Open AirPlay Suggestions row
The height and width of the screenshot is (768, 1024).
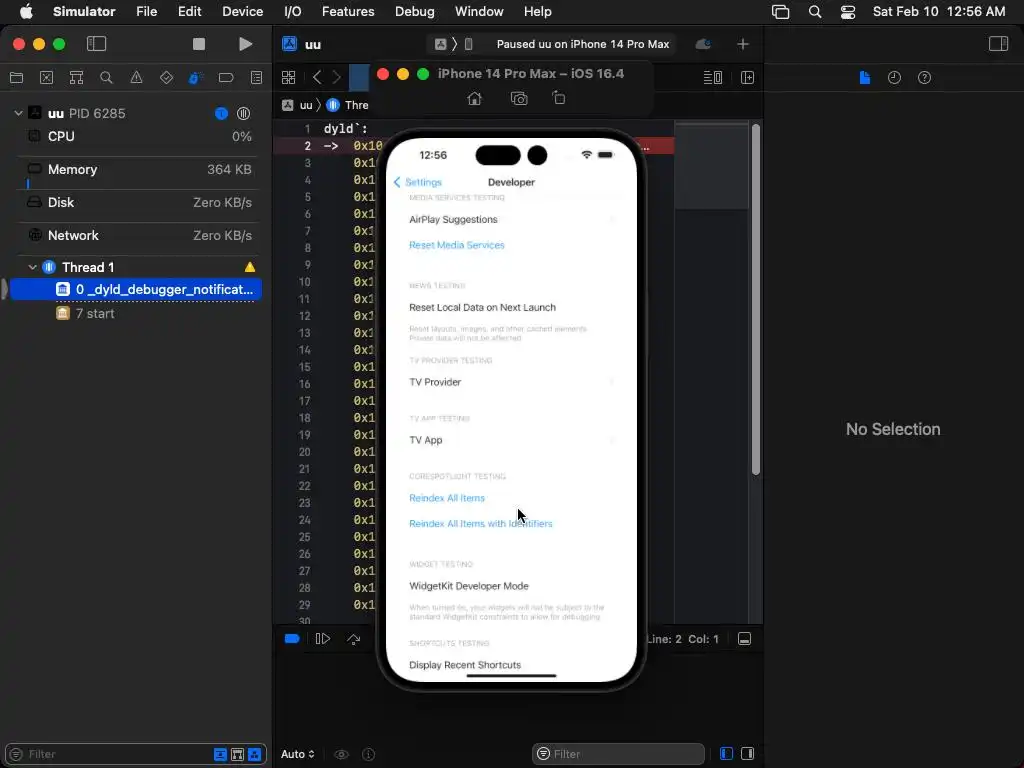pyautogui.click(x=511, y=219)
